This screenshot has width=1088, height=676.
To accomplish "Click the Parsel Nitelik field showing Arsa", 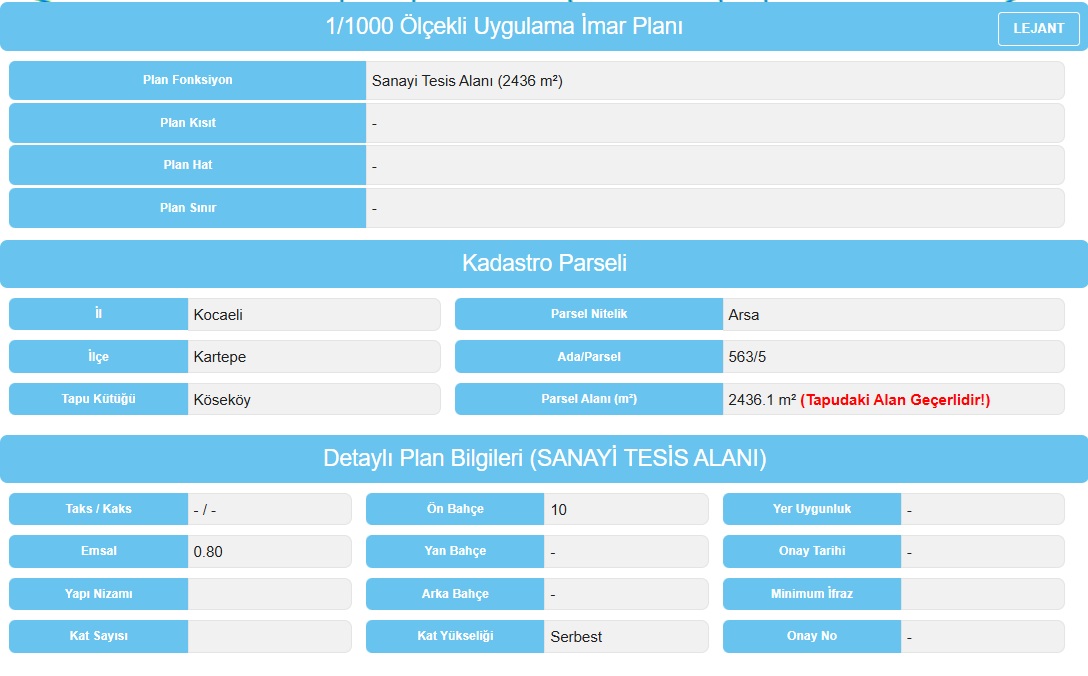I will click(x=892, y=315).
